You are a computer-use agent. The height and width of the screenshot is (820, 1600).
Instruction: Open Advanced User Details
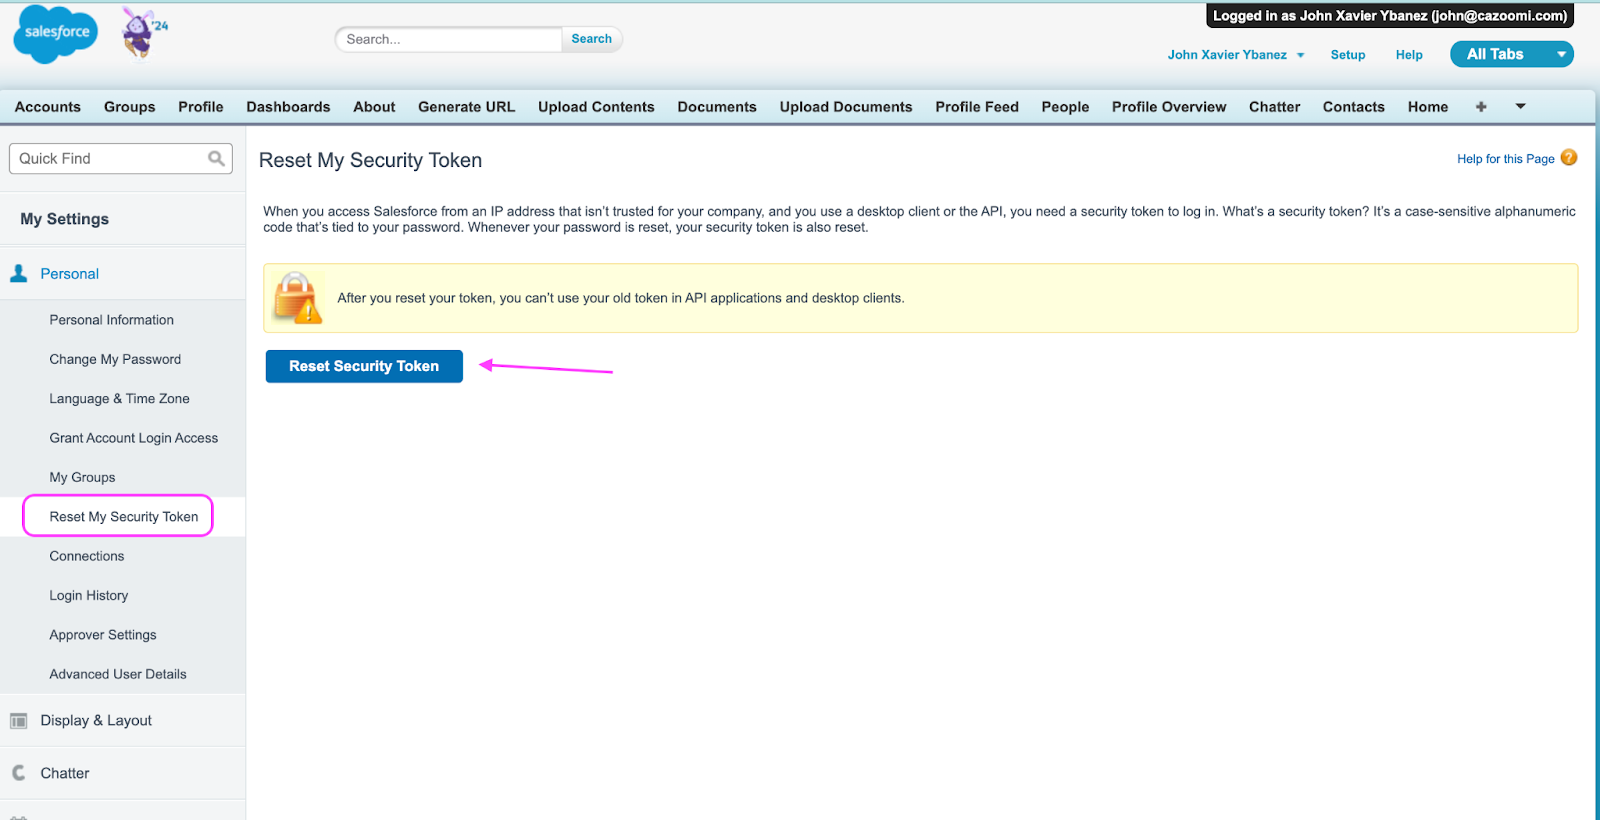click(x=118, y=674)
